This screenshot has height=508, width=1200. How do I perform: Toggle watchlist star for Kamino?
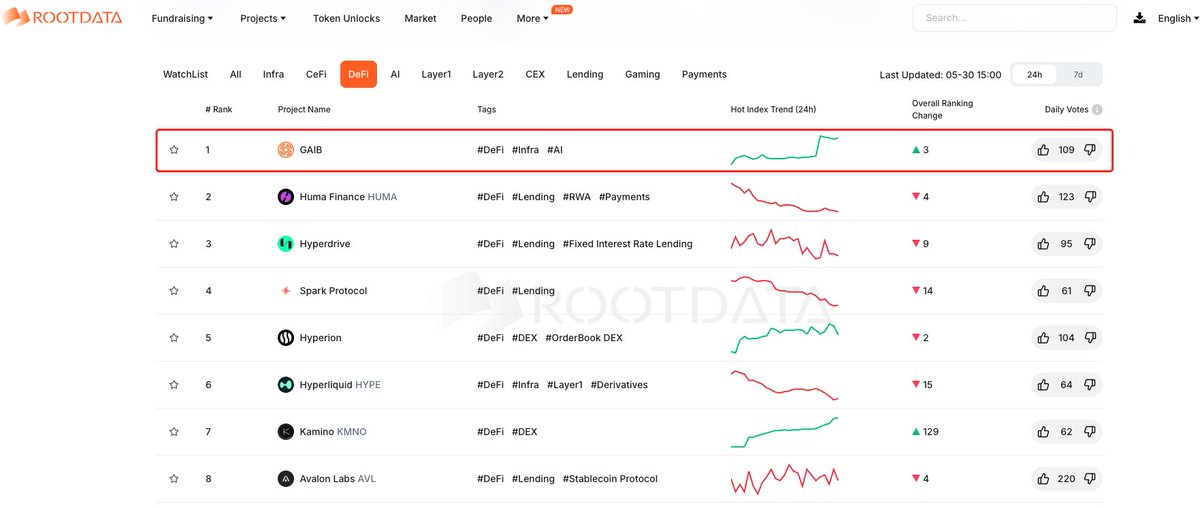pos(174,432)
